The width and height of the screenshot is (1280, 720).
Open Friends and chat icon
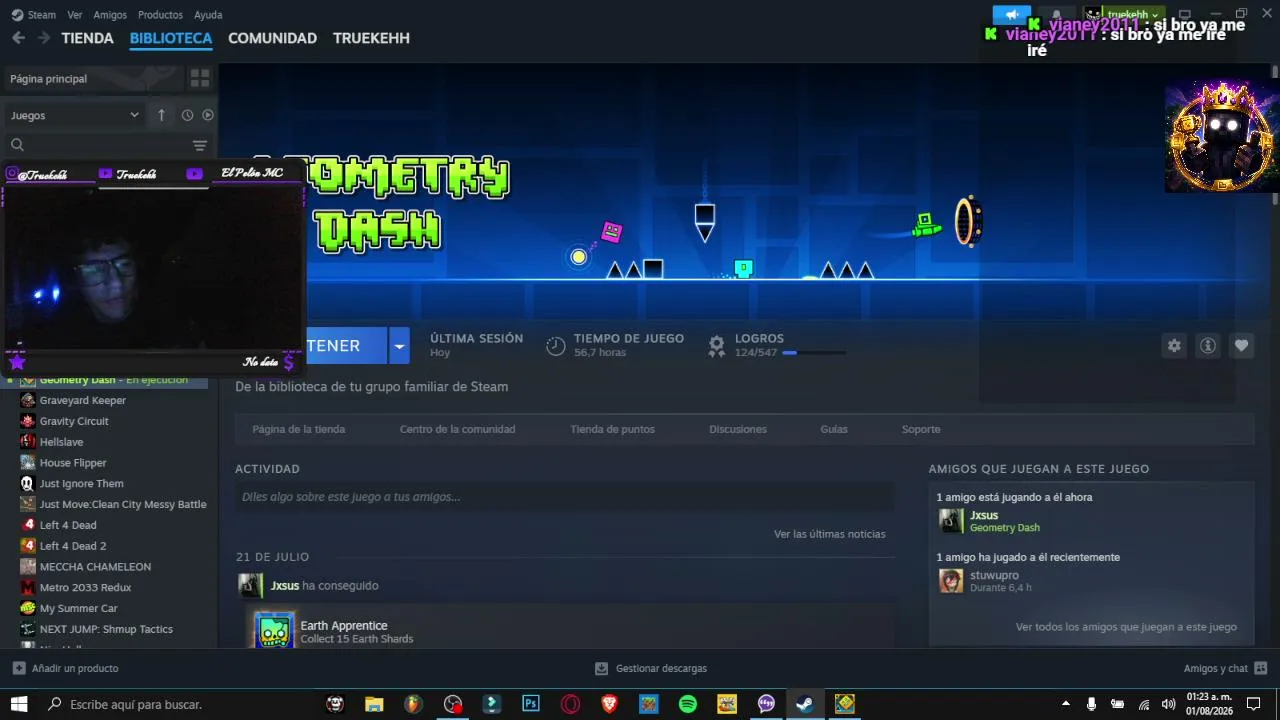[x=1260, y=668]
